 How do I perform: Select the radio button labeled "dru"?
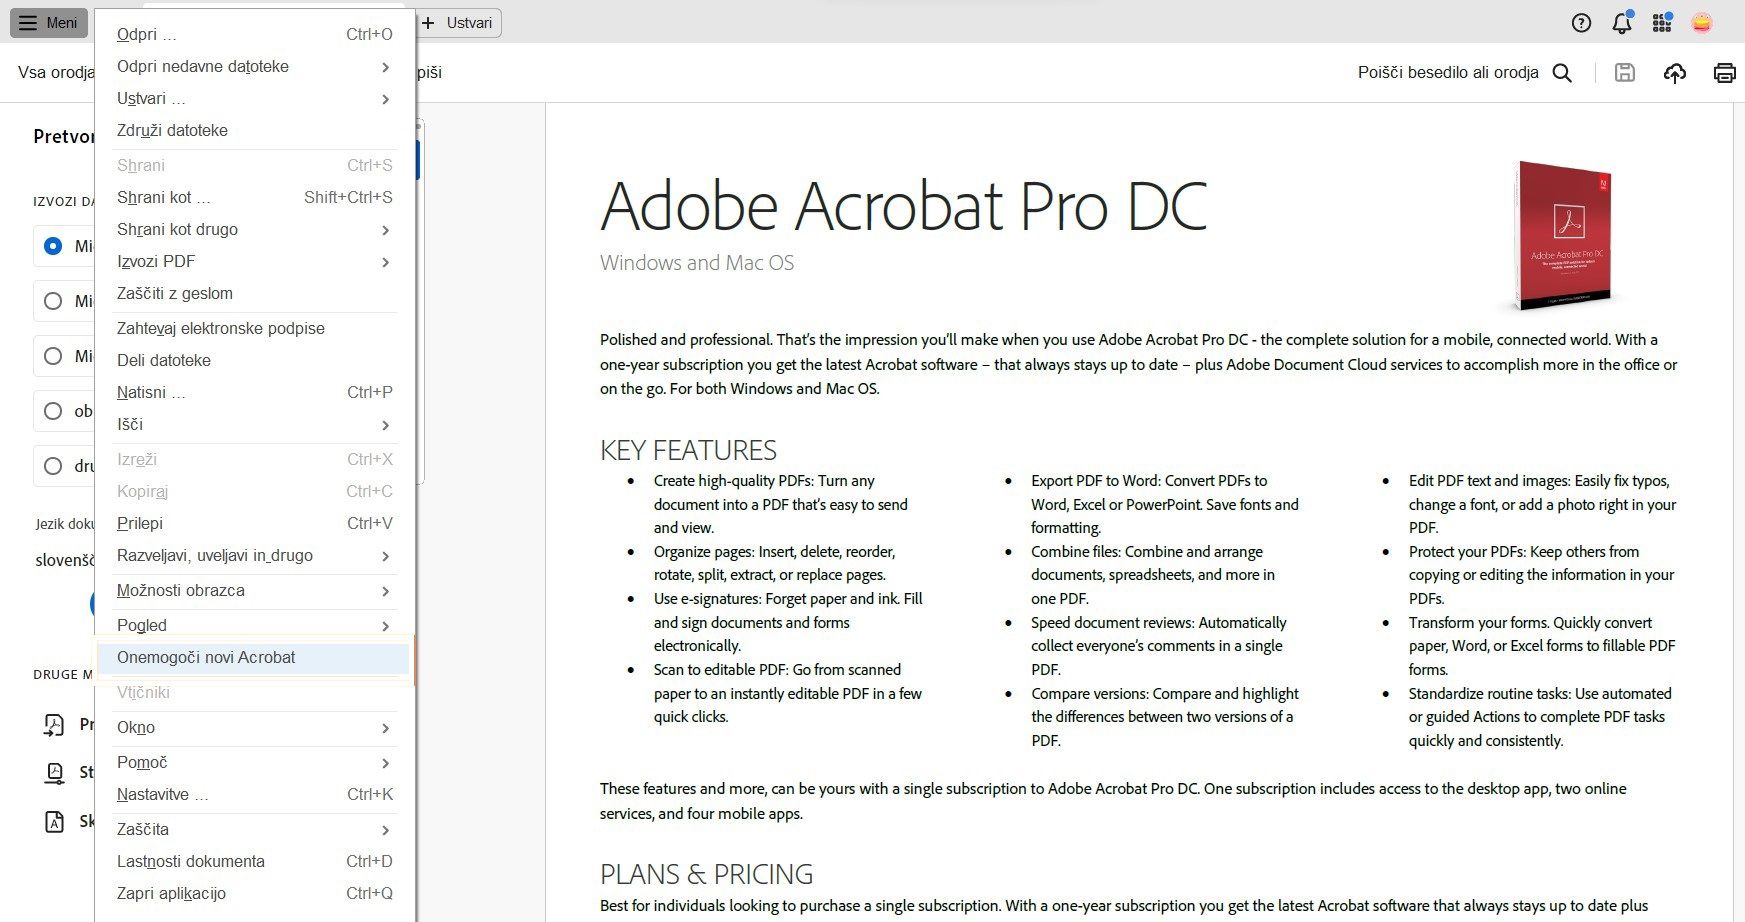[53, 466]
